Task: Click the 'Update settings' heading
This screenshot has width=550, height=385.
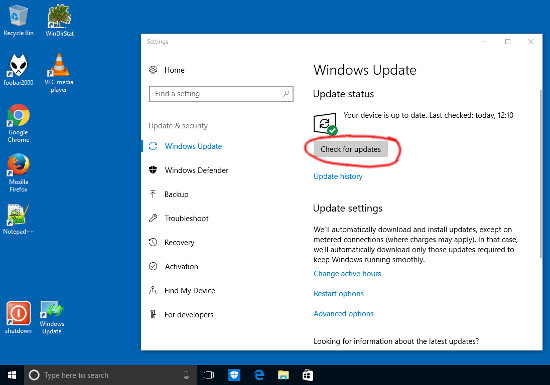Action: coord(348,208)
